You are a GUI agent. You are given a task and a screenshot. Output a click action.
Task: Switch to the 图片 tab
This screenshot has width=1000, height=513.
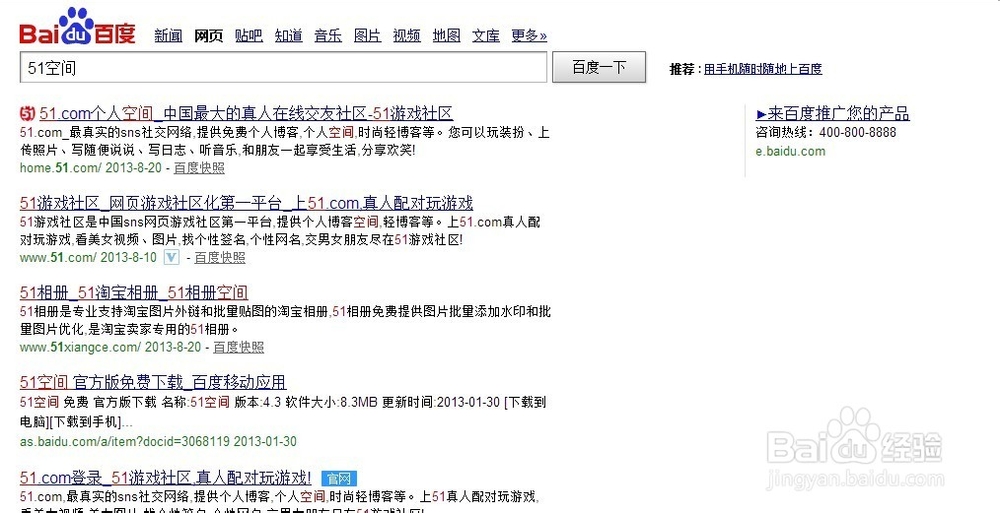367,36
